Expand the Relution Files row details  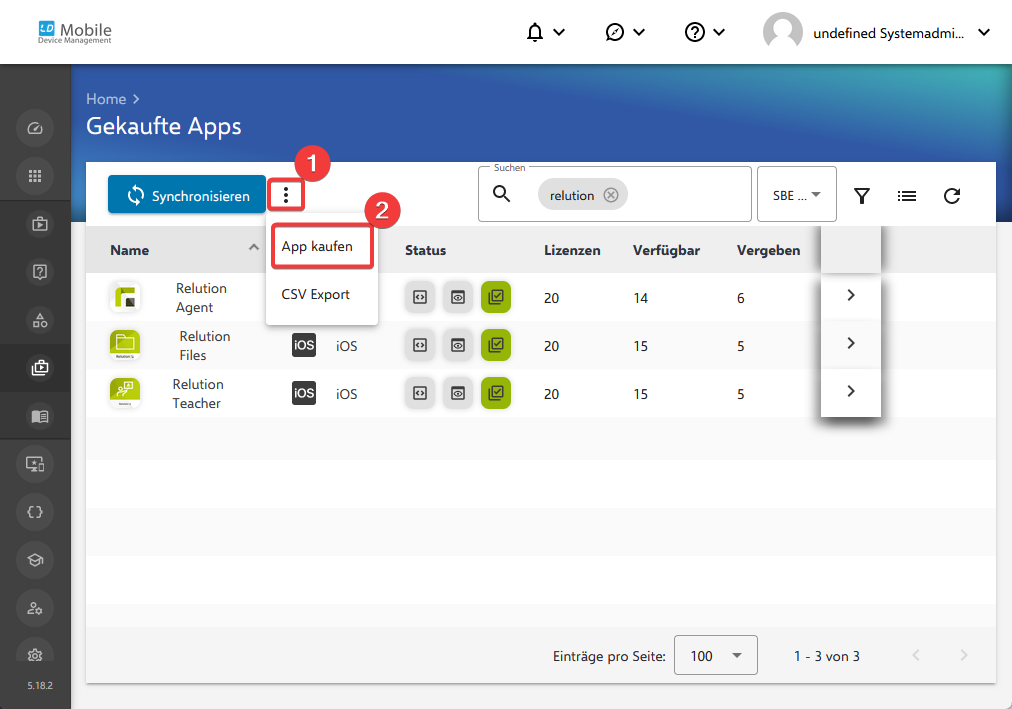pos(851,343)
